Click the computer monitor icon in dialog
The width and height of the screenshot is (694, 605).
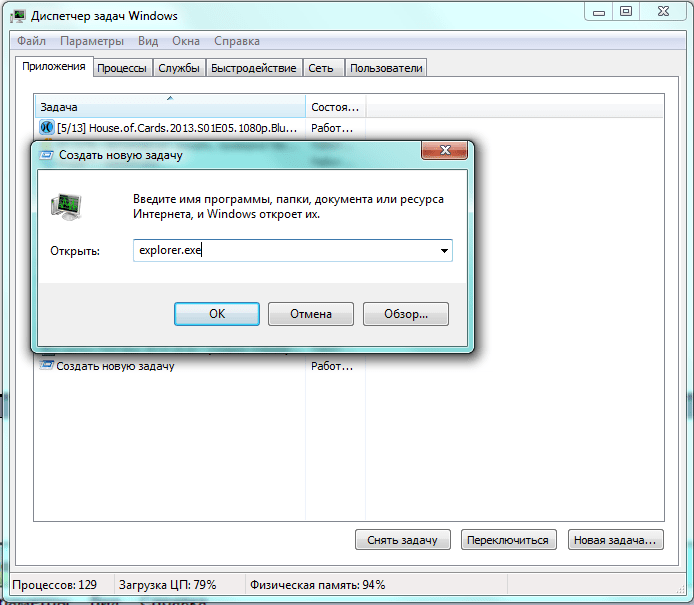coord(66,207)
